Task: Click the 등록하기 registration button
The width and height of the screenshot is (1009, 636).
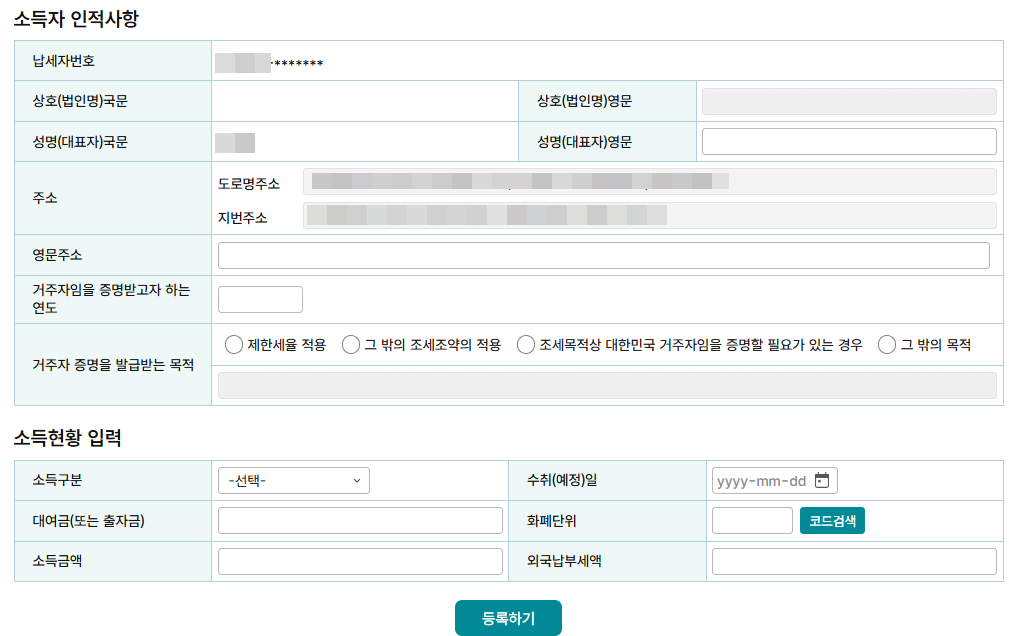Action: [x=508, y=618]
